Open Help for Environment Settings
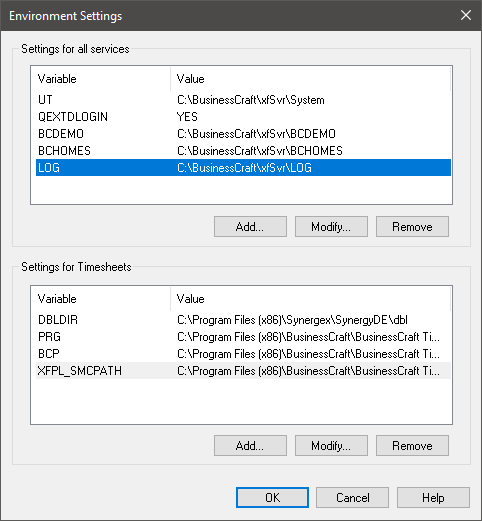 click(x=433, y=498)
